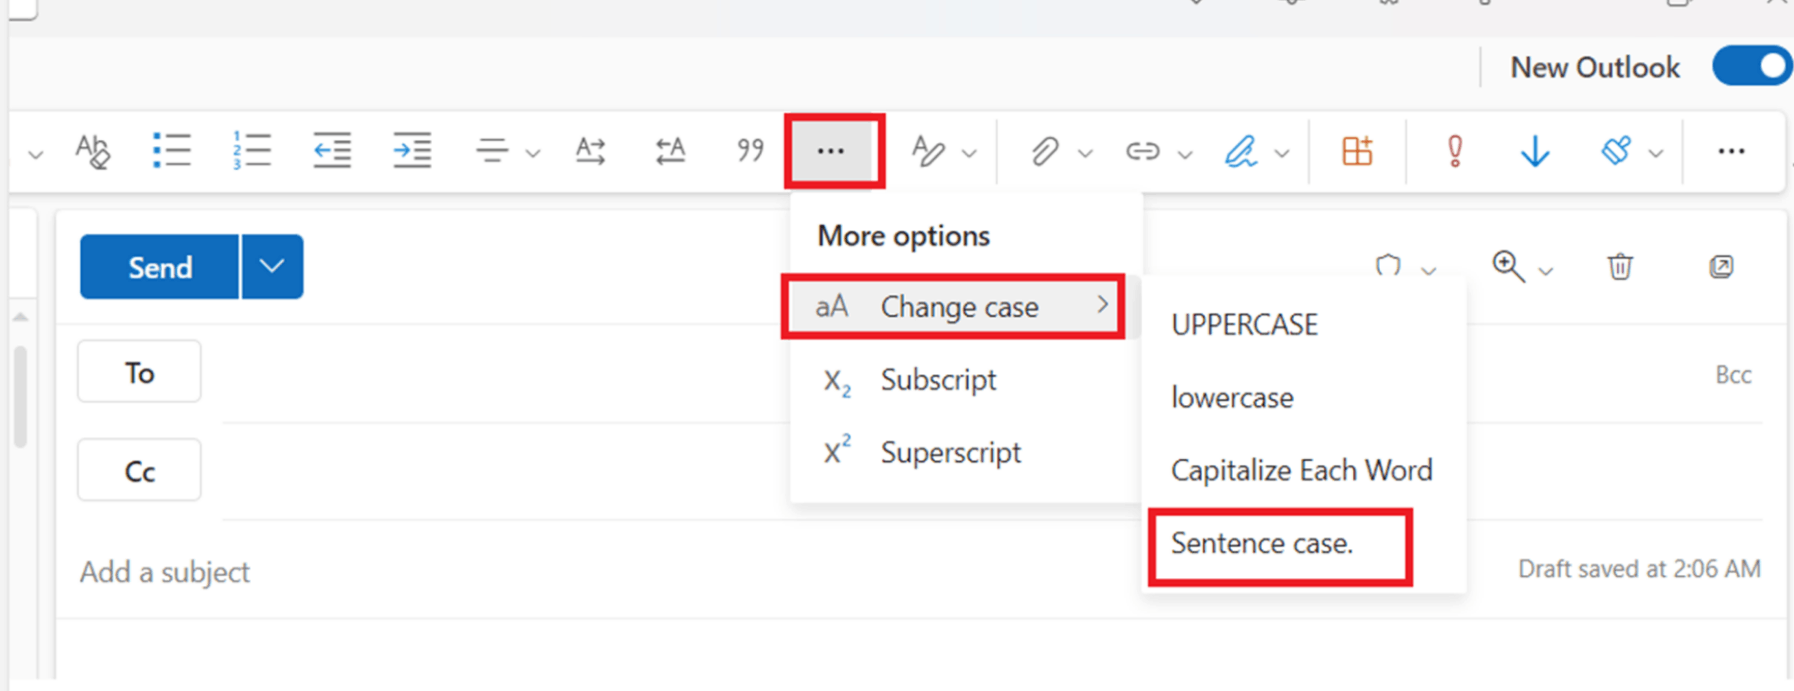Show the Bcc field
This screenshot has height=691, width=1794.
pos(1733,375)
